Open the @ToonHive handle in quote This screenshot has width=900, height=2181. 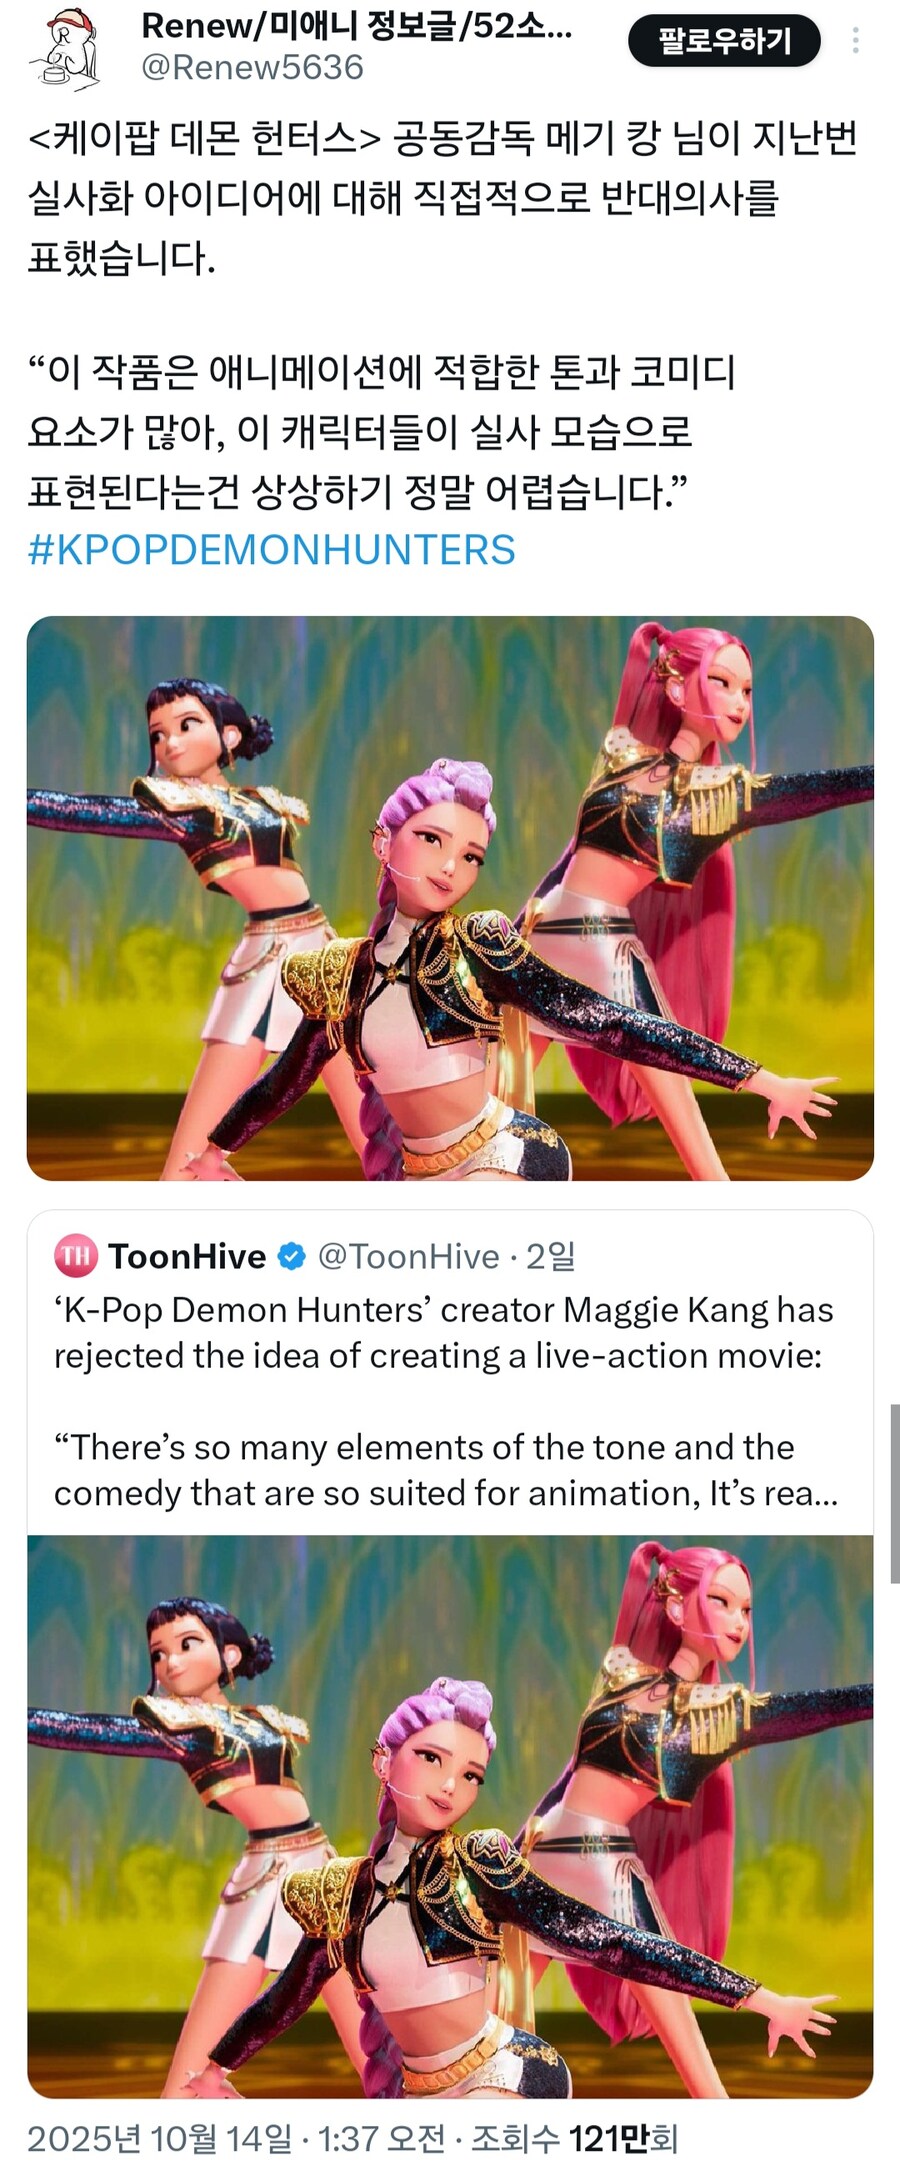408,1257
